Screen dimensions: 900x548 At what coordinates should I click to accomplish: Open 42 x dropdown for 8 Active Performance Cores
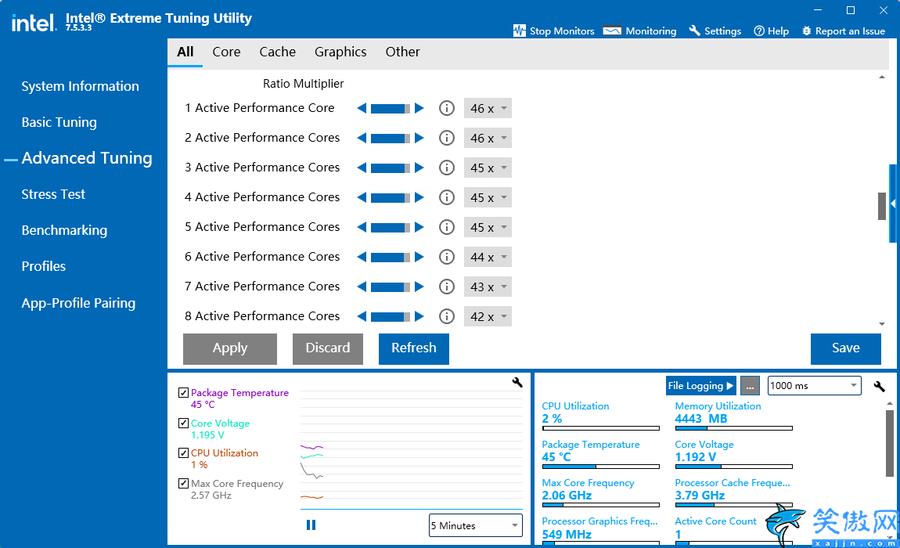pyautogui.click(x=487, y=316)
